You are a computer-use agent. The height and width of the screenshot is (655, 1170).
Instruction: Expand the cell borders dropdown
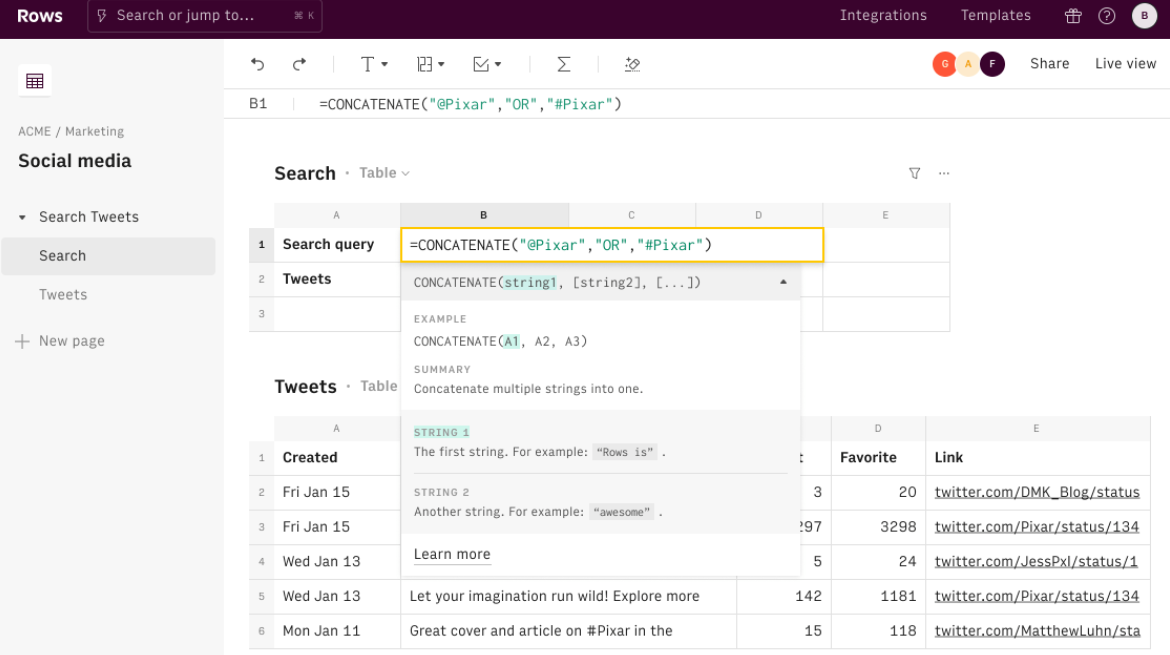click(430, 64)
